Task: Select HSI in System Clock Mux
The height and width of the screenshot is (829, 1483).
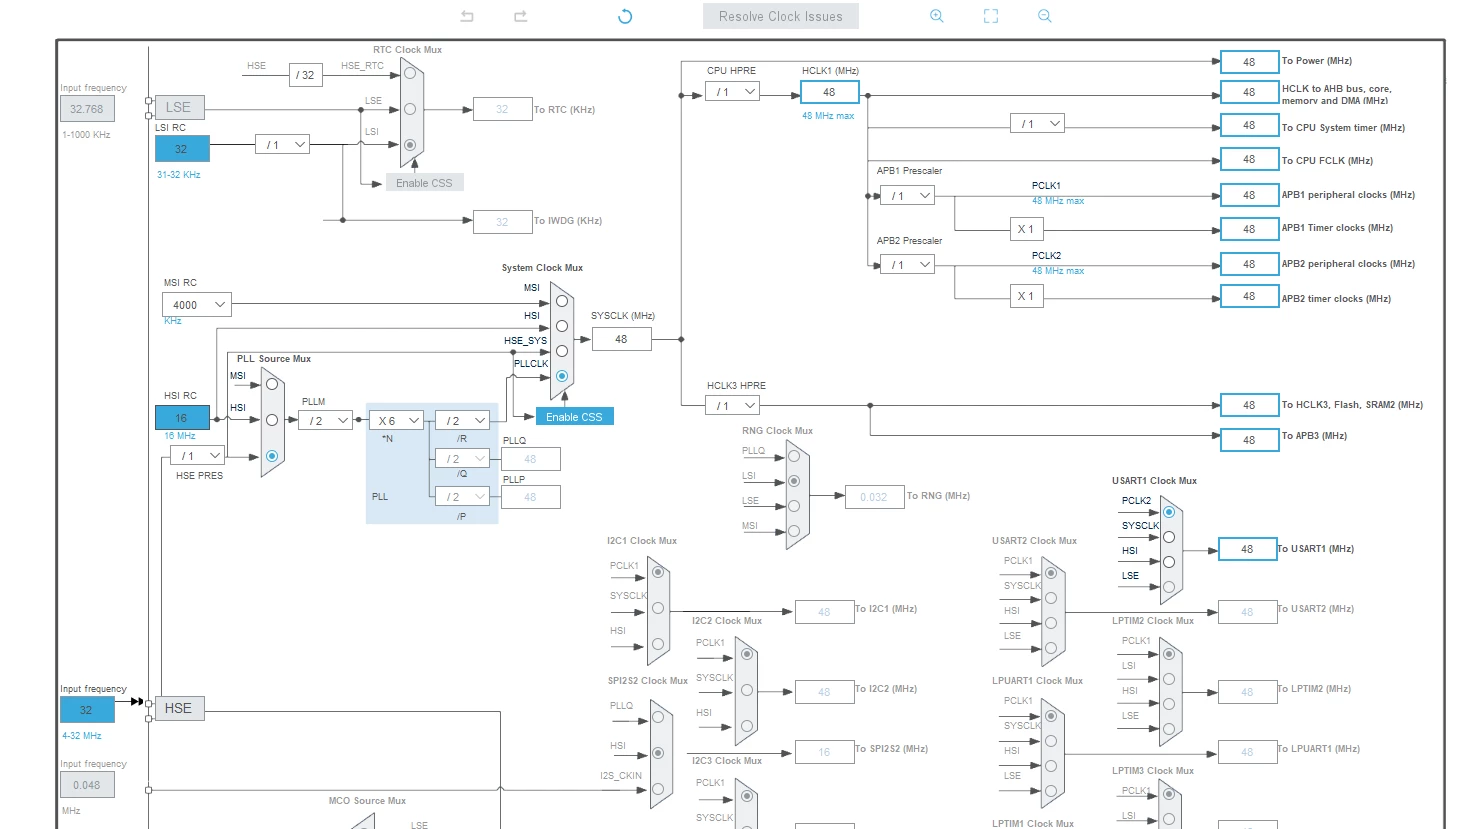Action: pos(562,326)
